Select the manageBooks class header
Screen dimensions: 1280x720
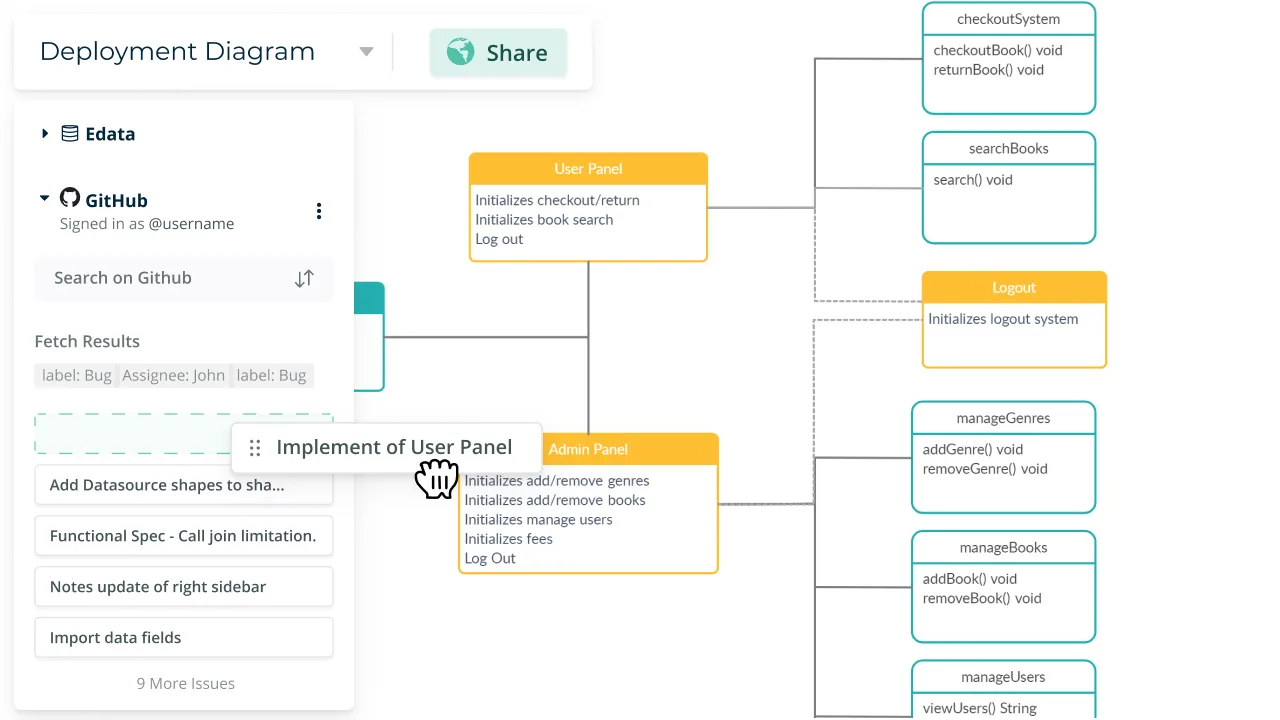tap(1004, 547)
